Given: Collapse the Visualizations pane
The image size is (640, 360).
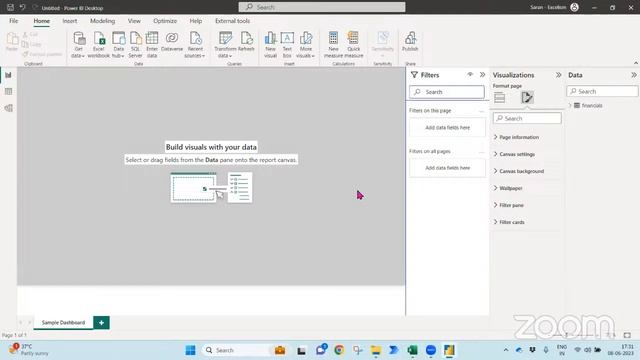Looking at the screenshot, I should [558, 75].
